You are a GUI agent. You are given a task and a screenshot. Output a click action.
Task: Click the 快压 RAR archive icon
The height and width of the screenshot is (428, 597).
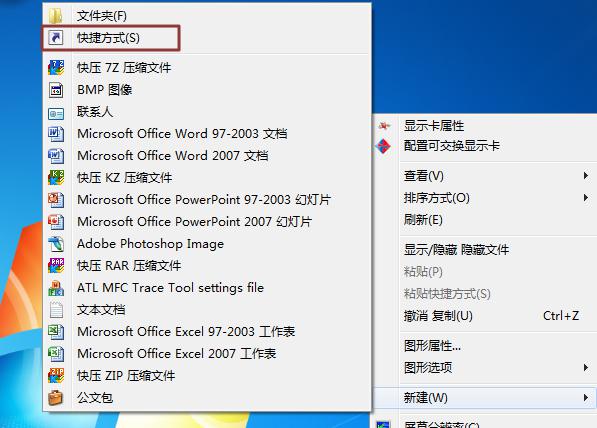coord(56,265)
